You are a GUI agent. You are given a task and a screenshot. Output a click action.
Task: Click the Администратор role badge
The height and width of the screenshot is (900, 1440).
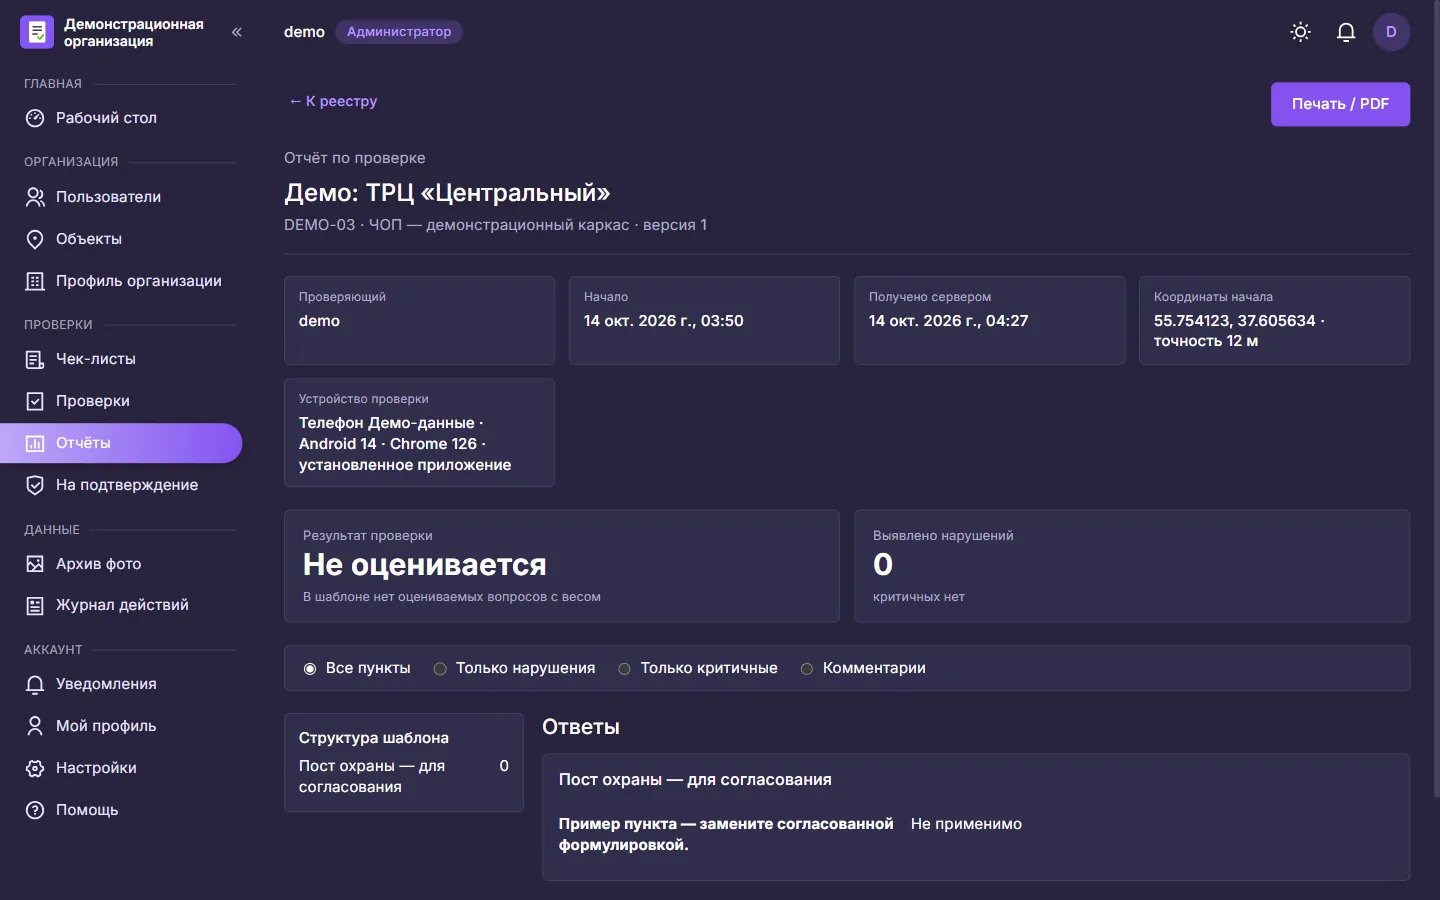[399, 32]
